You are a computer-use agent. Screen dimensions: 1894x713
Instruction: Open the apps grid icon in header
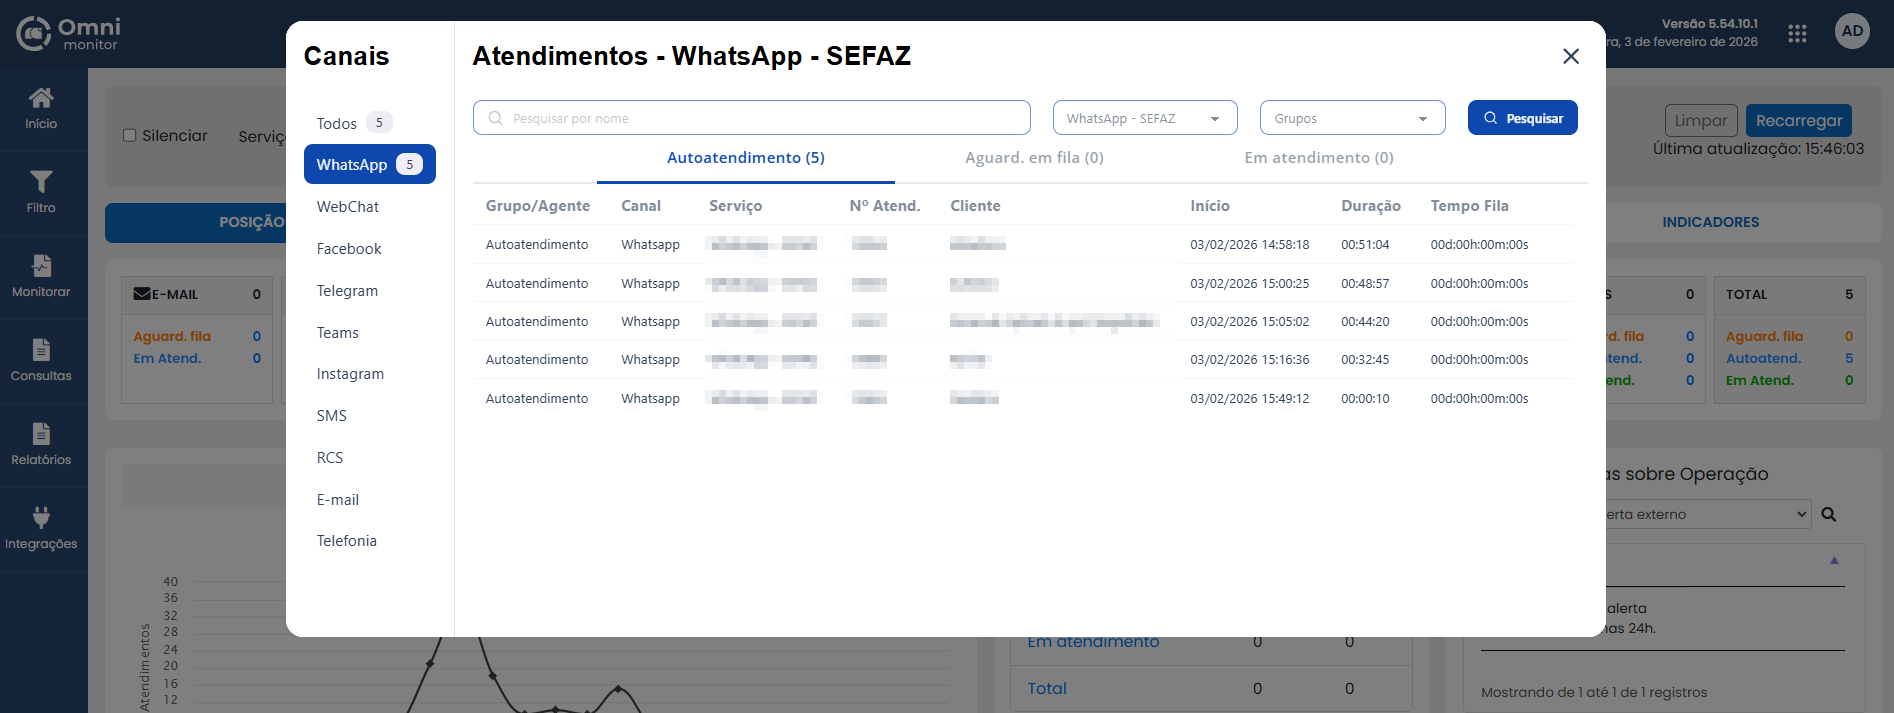(x=1797, y=33)
